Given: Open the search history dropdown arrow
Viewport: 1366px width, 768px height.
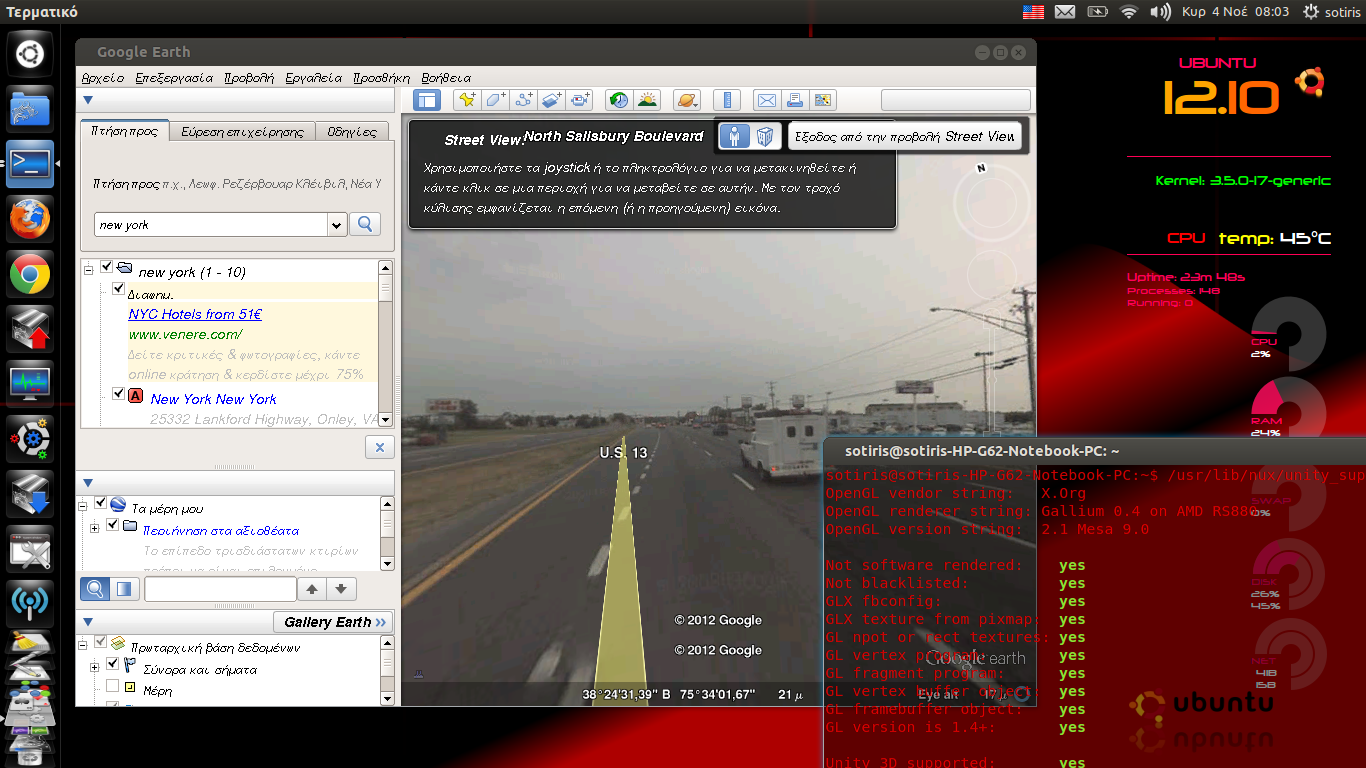Looking at the screenshot, I should click(x=337, y=225).
